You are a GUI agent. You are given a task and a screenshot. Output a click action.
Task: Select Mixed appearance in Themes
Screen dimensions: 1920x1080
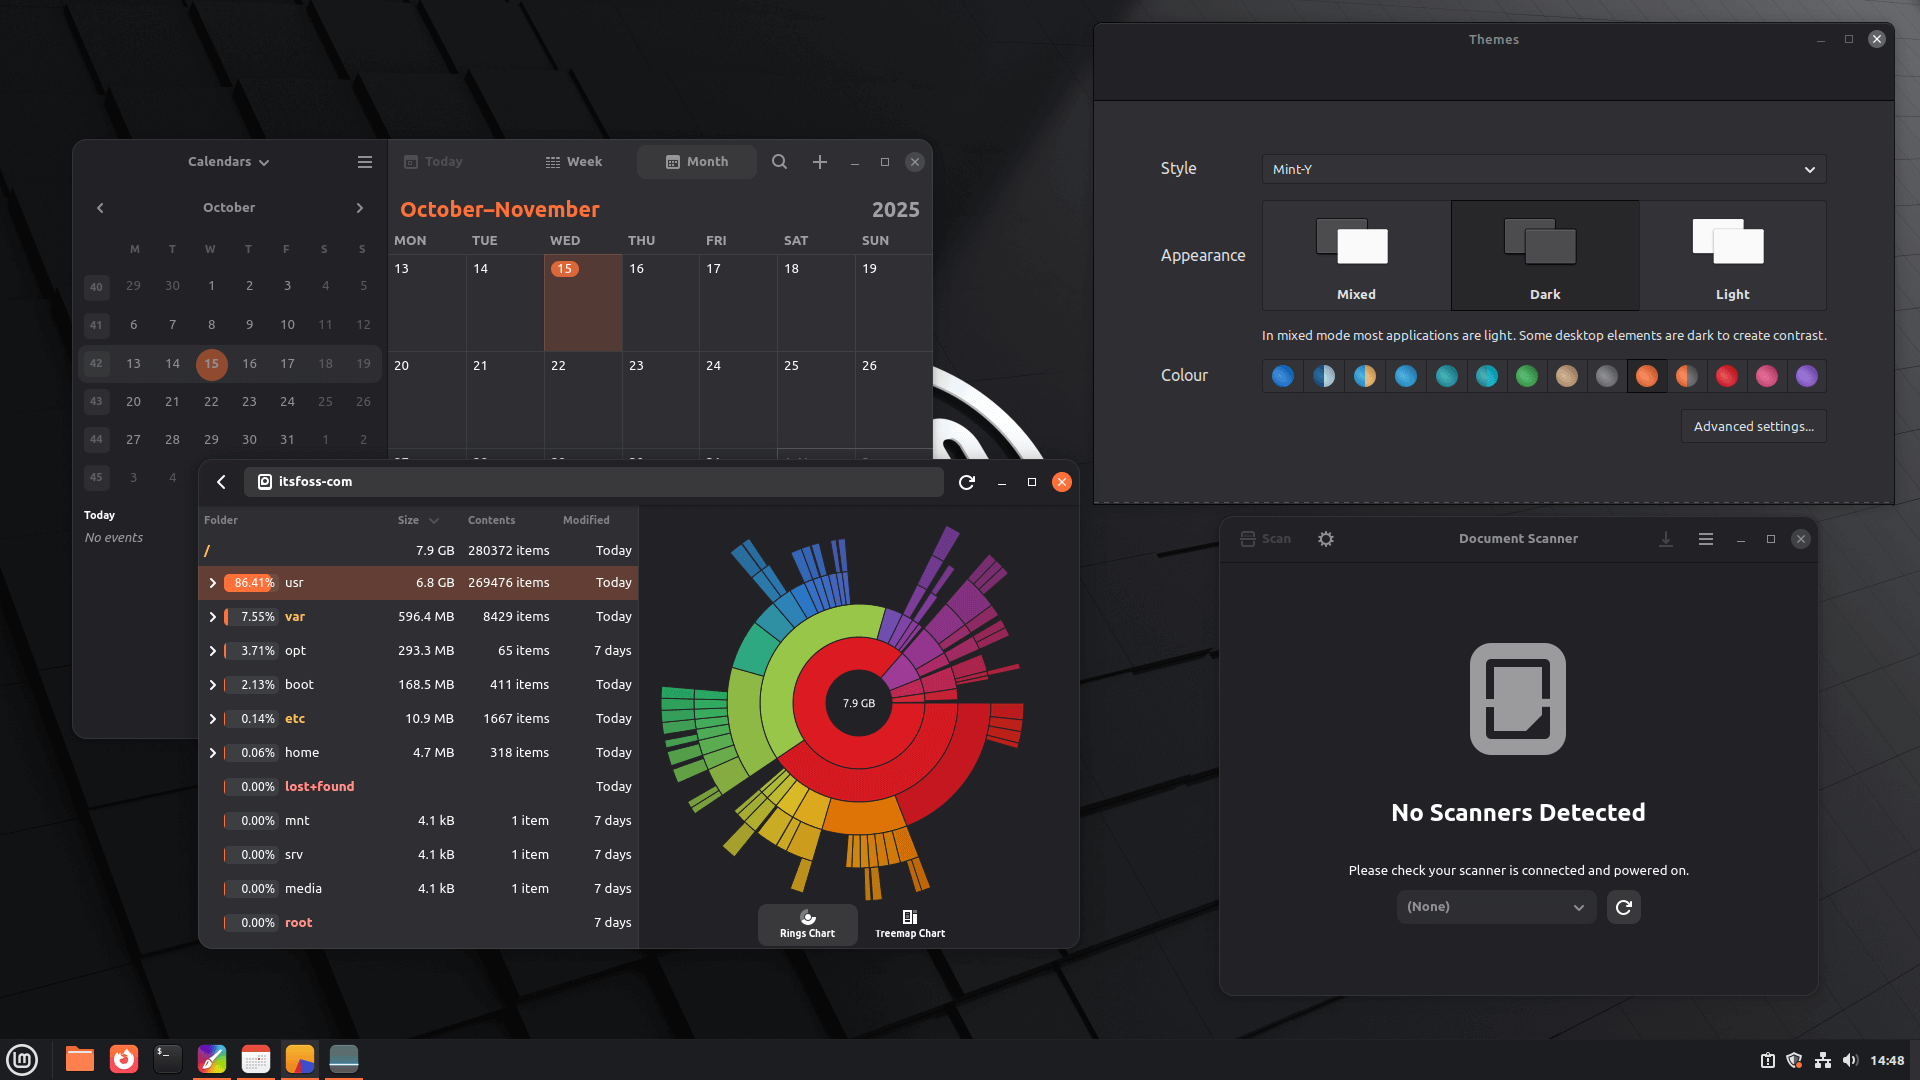coord(1355,255)
